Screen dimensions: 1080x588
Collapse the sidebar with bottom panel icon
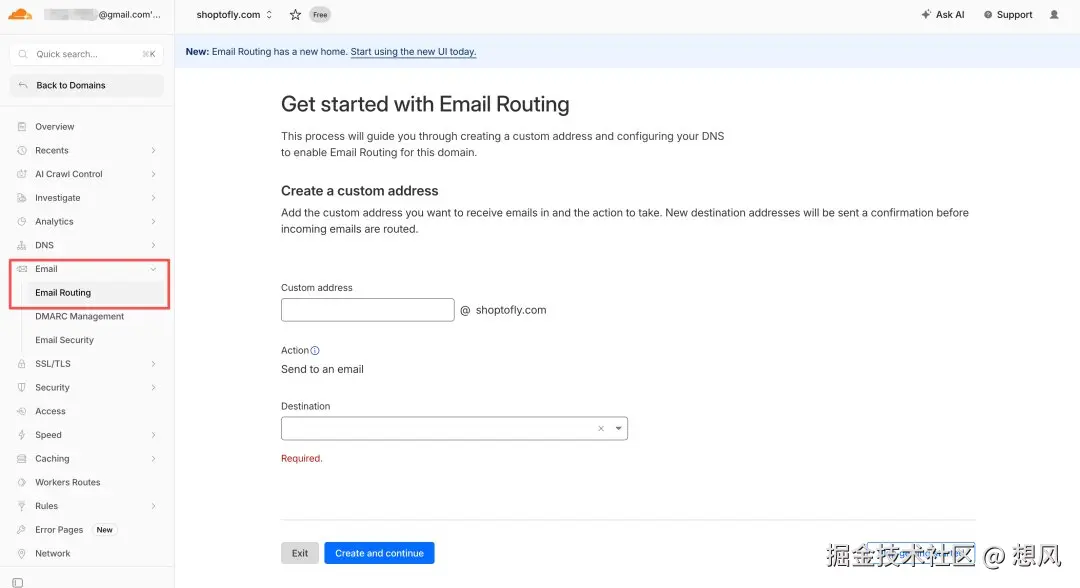tap(18, 583)
